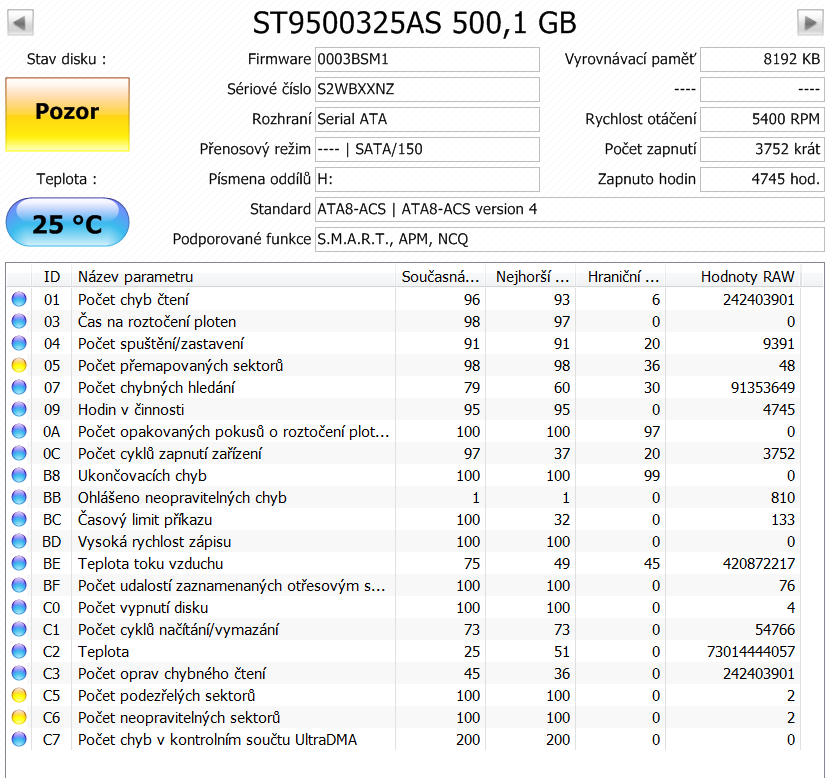Click the Podporované funkce field

point(570,239)
